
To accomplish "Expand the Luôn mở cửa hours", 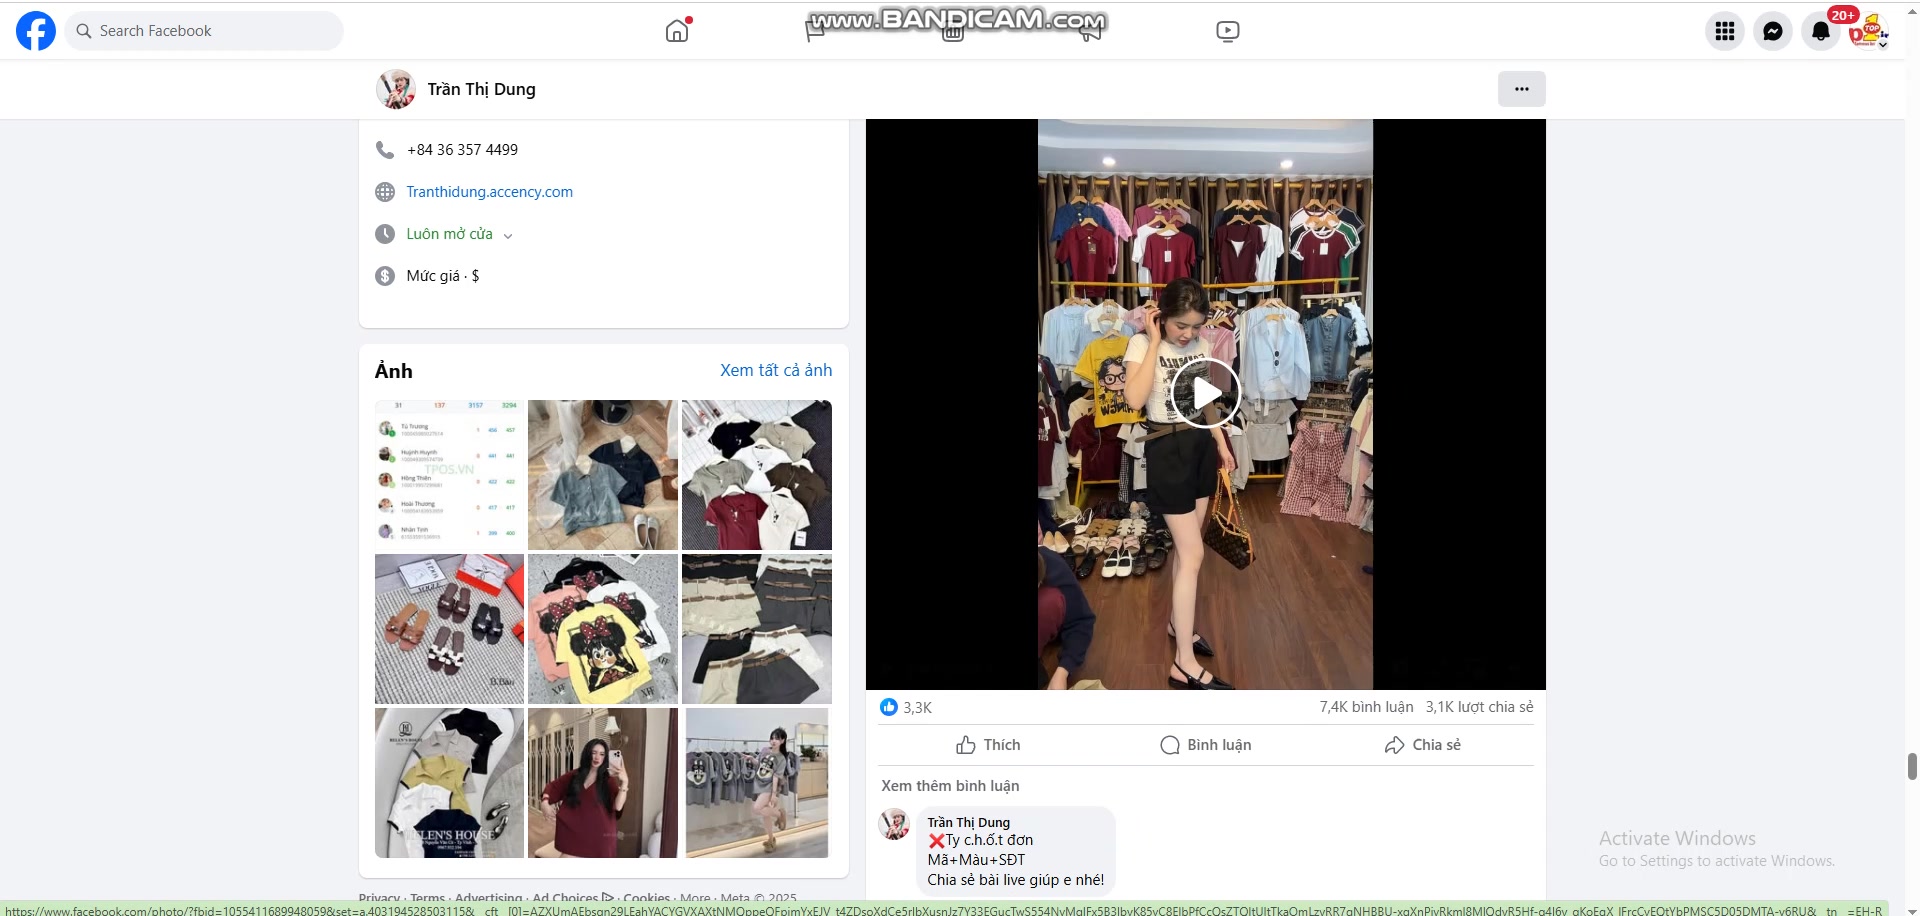I will pyautogui.click(x=459, y=234).
